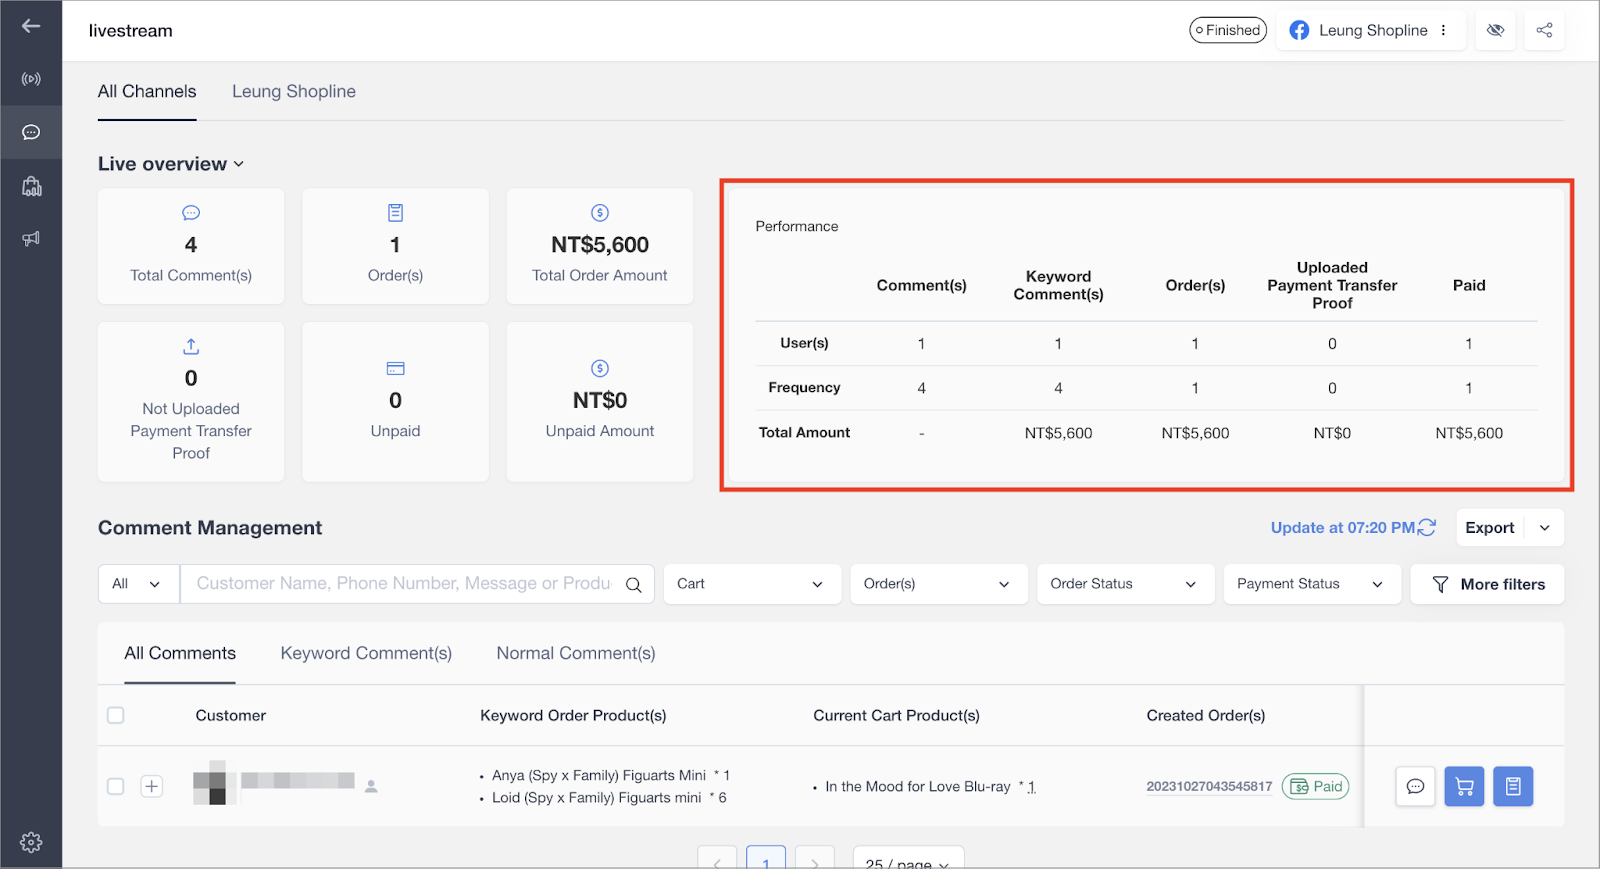Click the More filters button
The width and height of the screenshot is (1600, 869).
(x=1487, y=584)
